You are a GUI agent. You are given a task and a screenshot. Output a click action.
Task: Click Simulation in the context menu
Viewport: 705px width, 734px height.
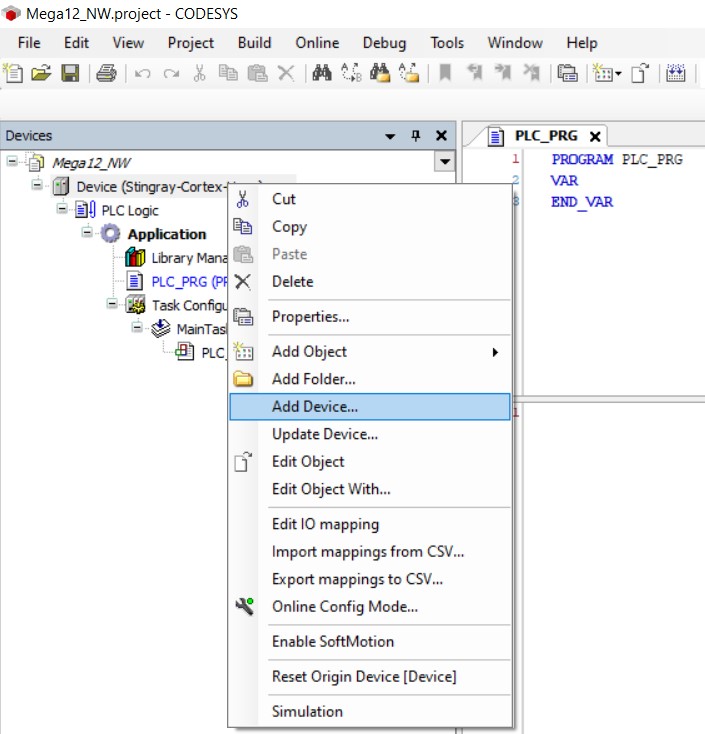pos(307,711)
